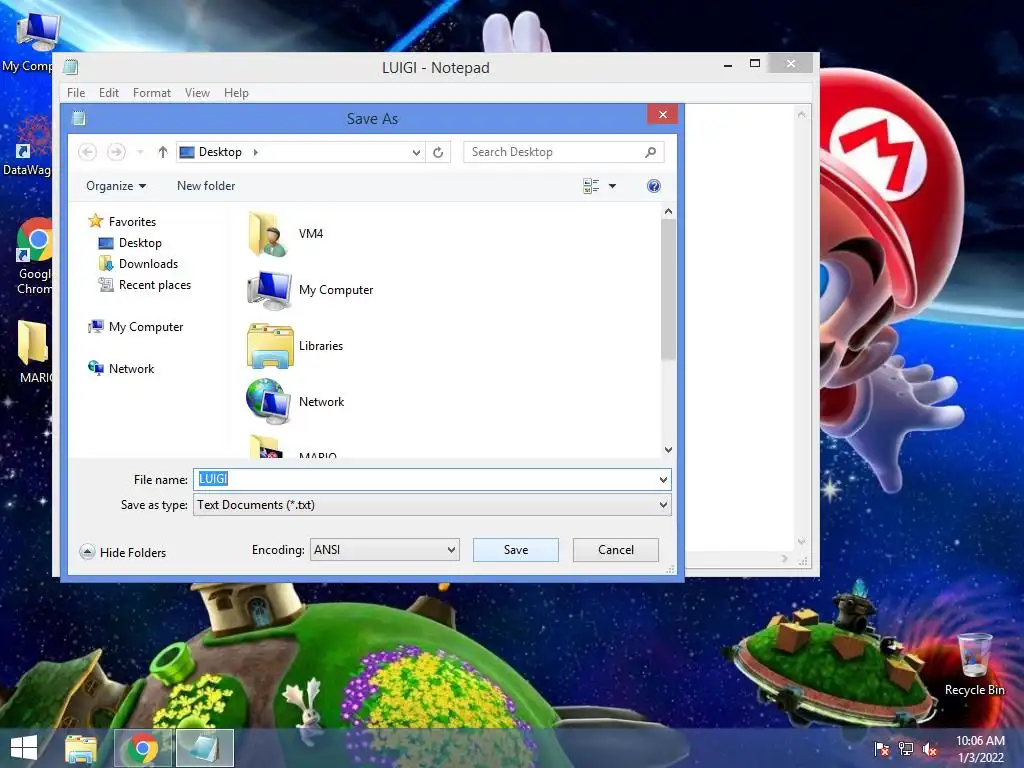Click the search magnifier icon
The width and height of the screenshot is (1024, 768).
tap(650, 152)
